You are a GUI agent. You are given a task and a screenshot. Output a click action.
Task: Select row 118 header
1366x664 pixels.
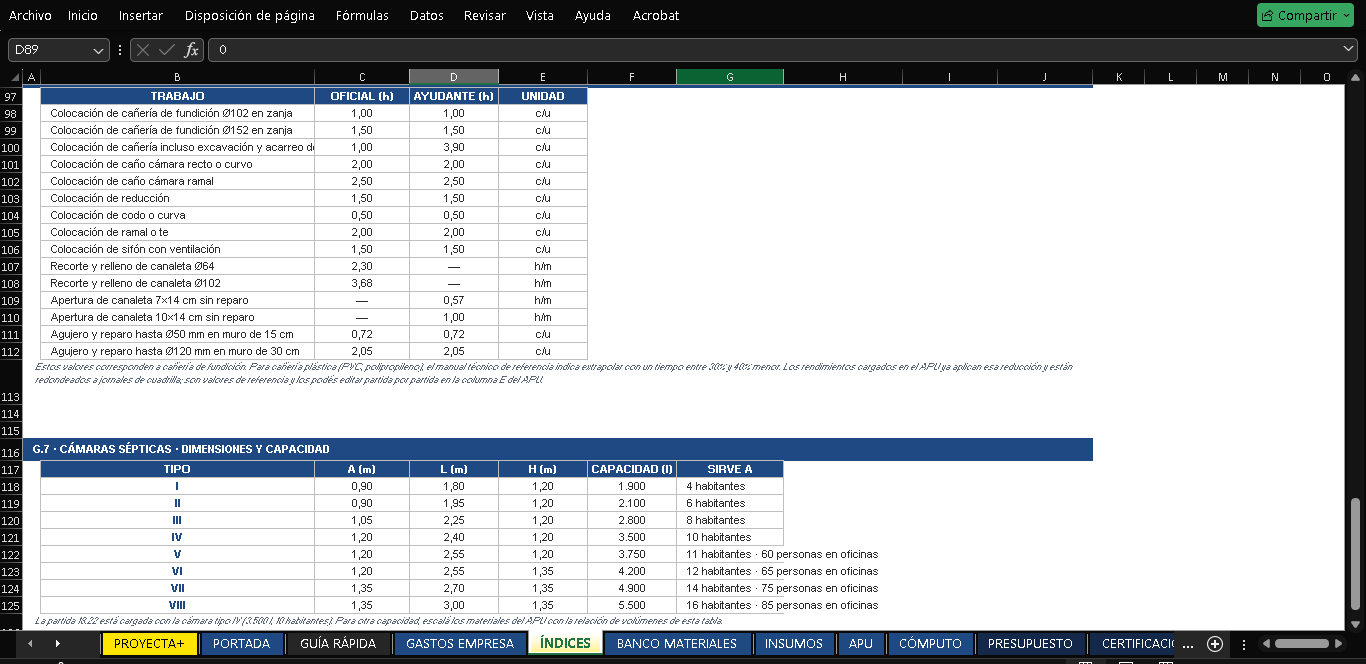pyautogui.click(x=12, y=486)
